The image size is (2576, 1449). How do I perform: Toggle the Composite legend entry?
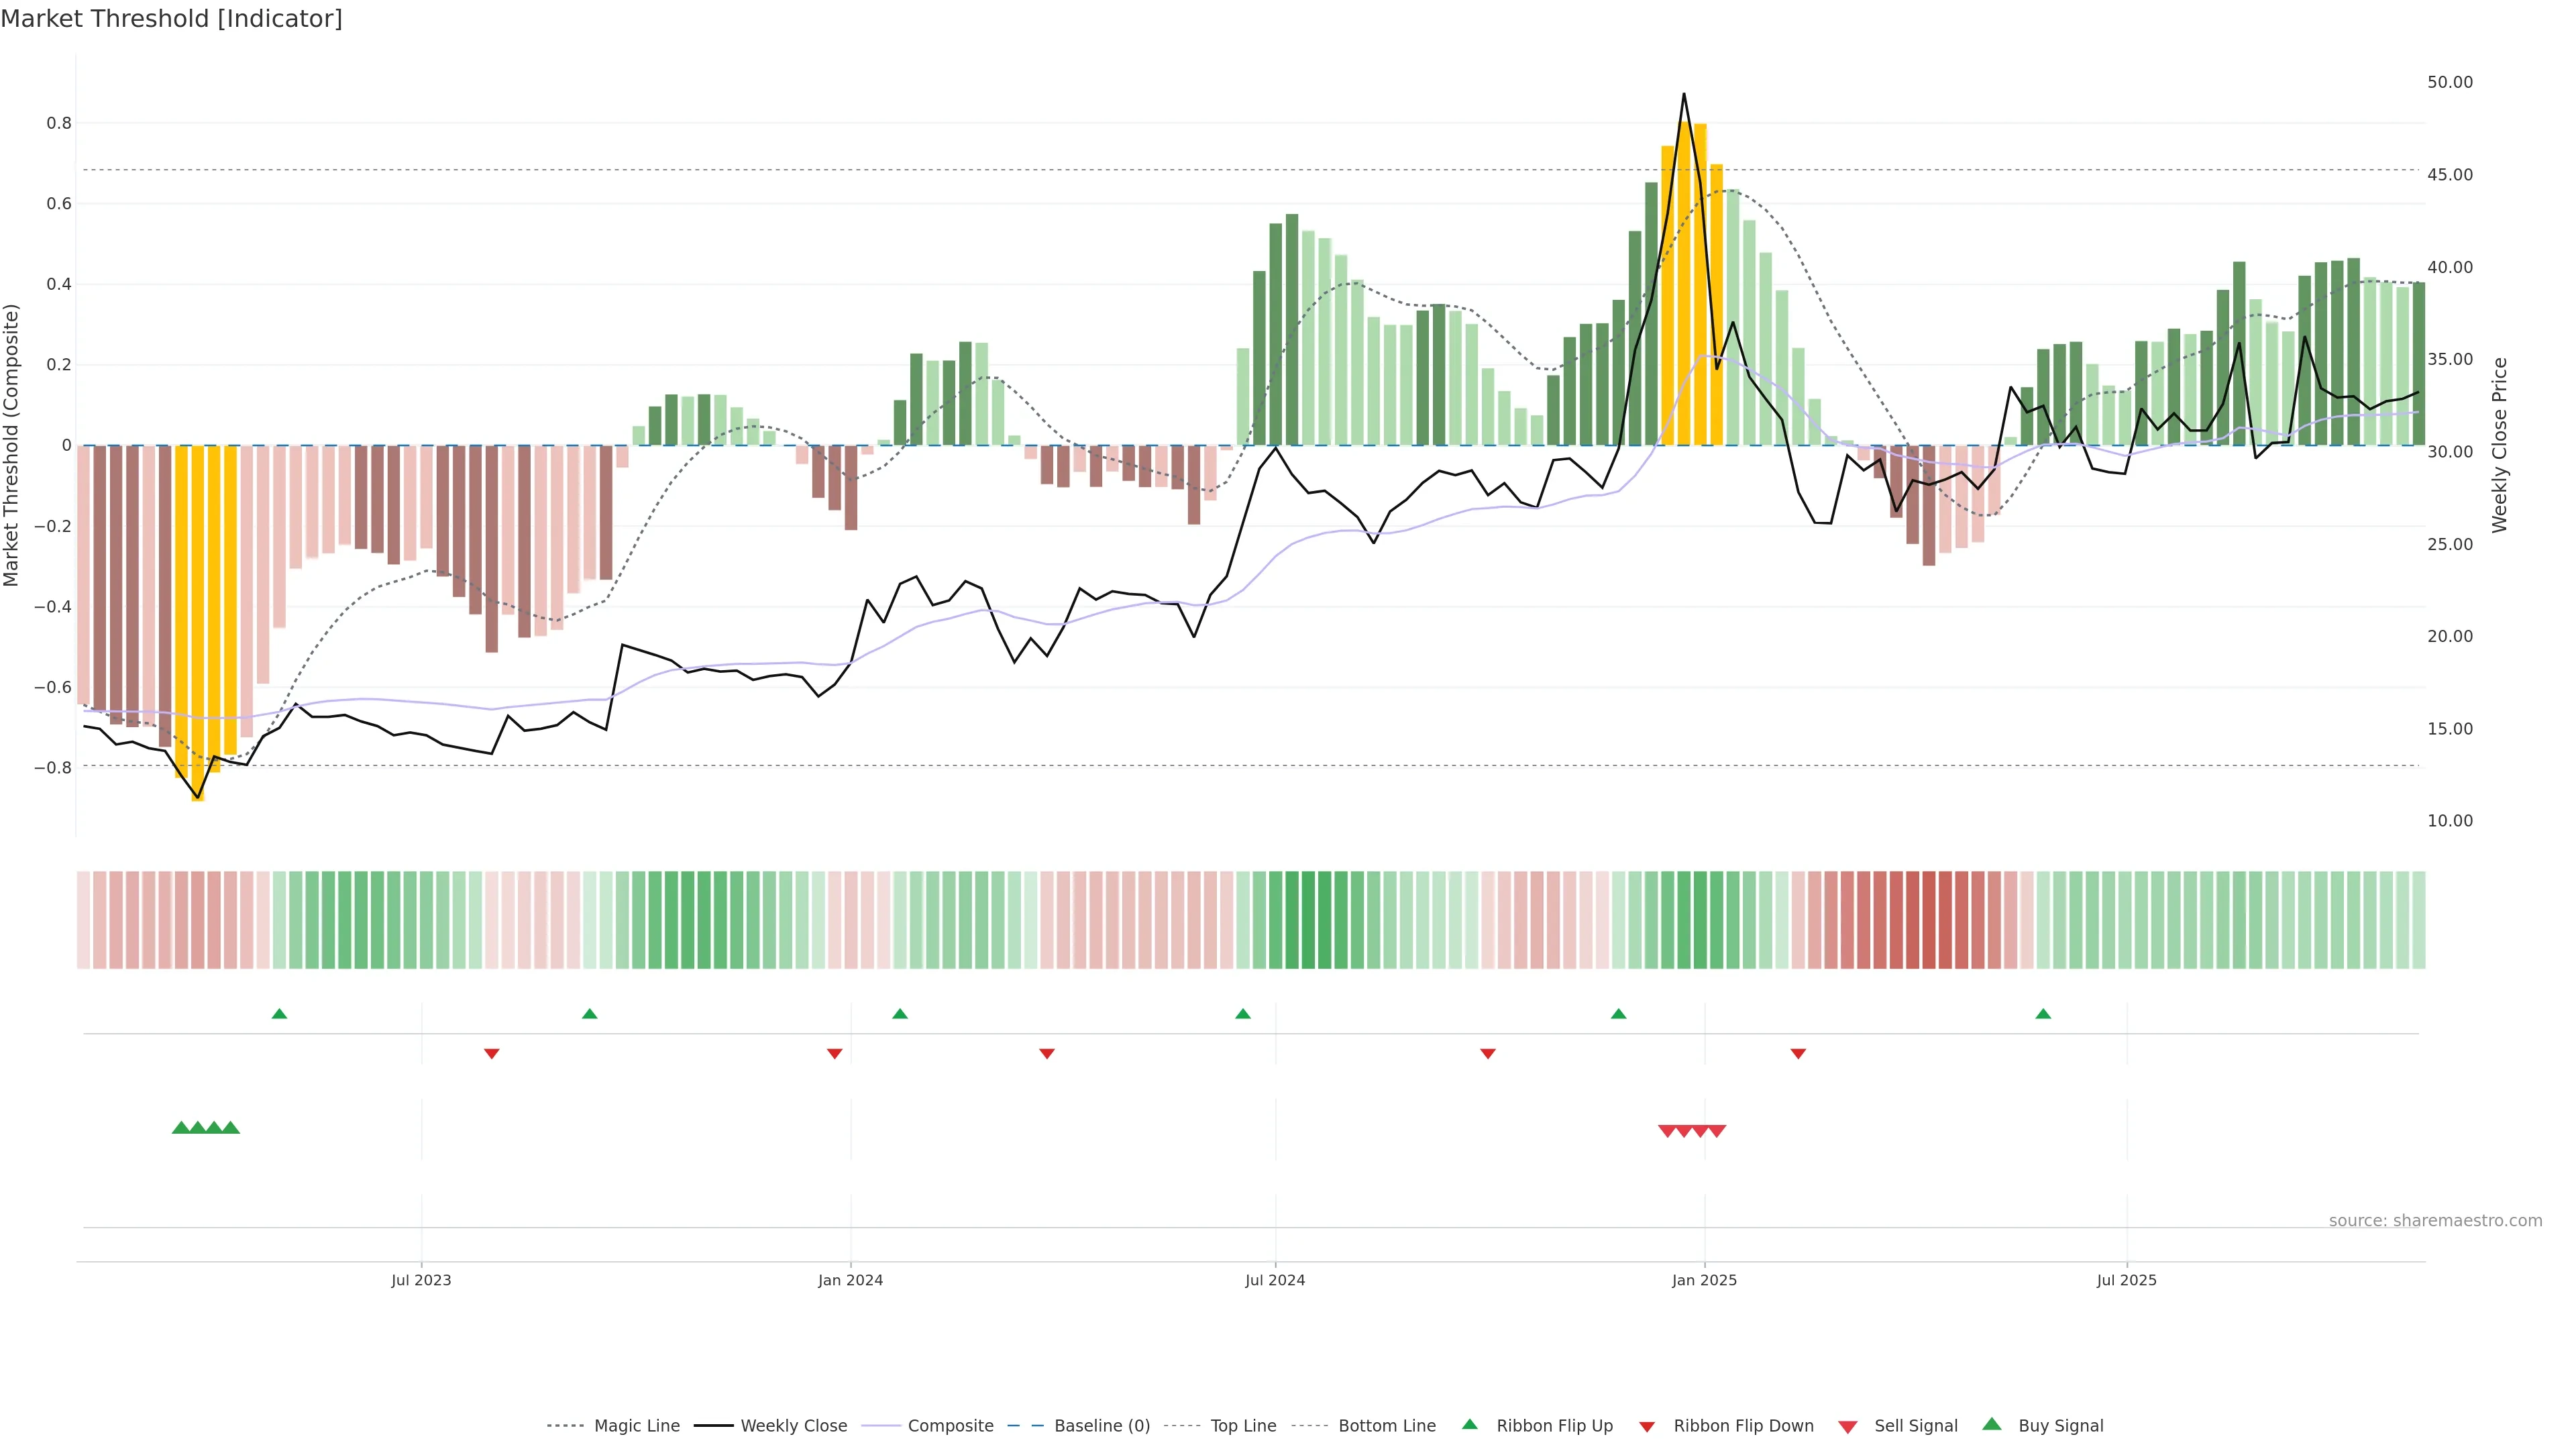[x=950, y=1426]
